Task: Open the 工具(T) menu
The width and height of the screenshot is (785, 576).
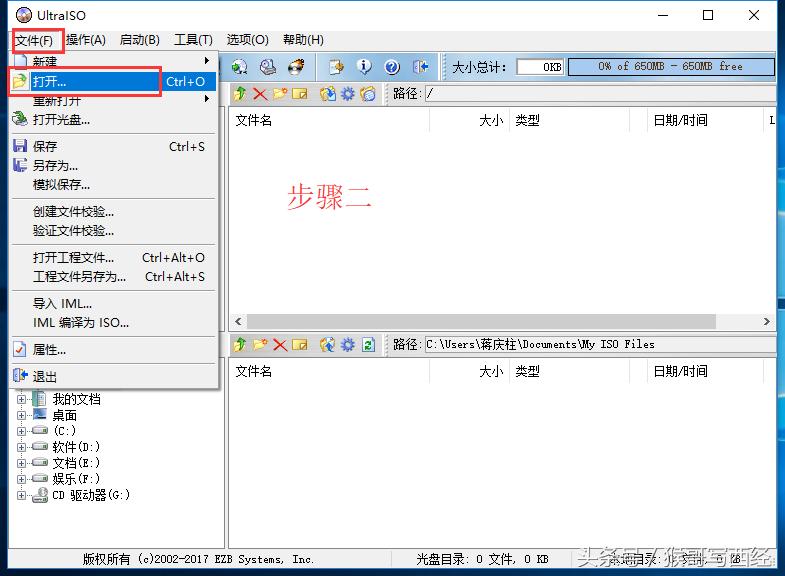Action: [x=193, y=40]
